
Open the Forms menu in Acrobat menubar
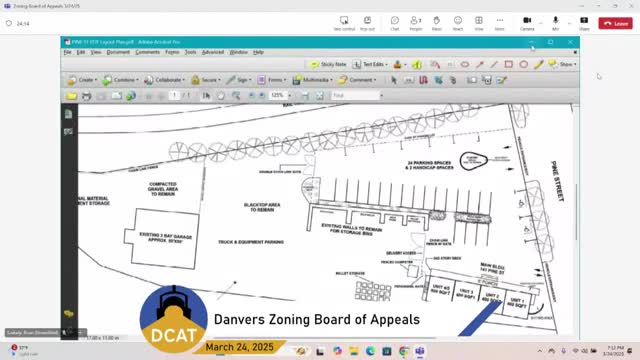[172, 52]
